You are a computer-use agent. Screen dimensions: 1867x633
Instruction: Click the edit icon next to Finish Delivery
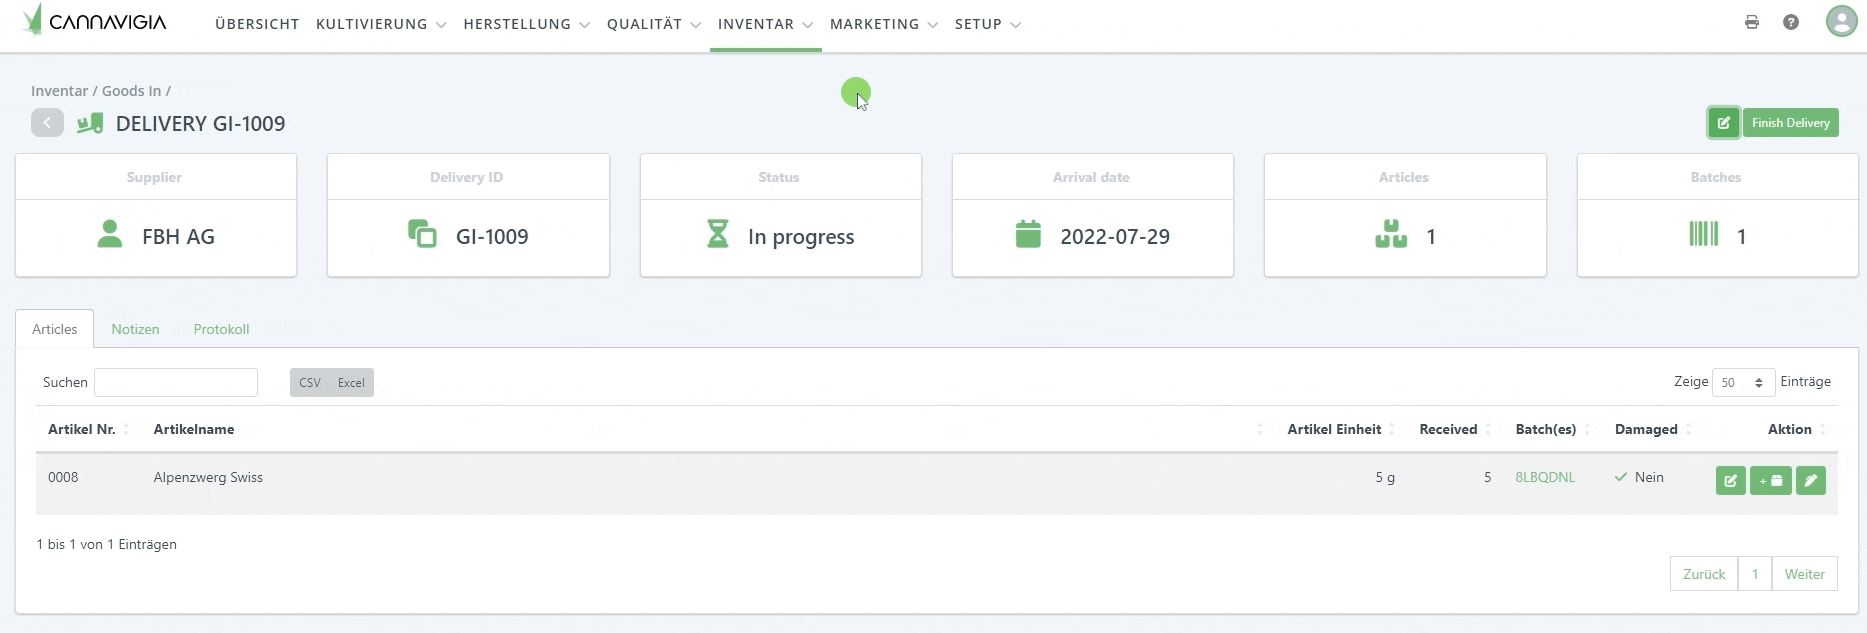tap(1723, 123)
